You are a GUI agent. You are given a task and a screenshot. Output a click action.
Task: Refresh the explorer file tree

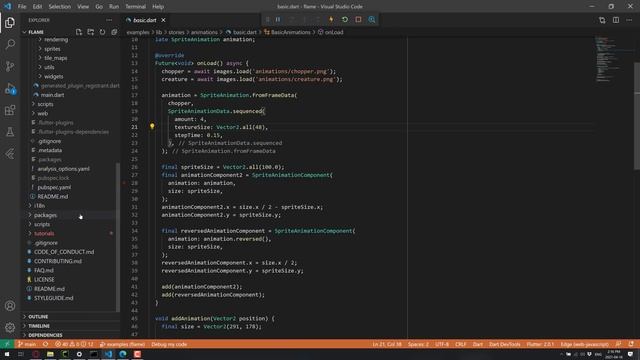[x=102, y=32]
